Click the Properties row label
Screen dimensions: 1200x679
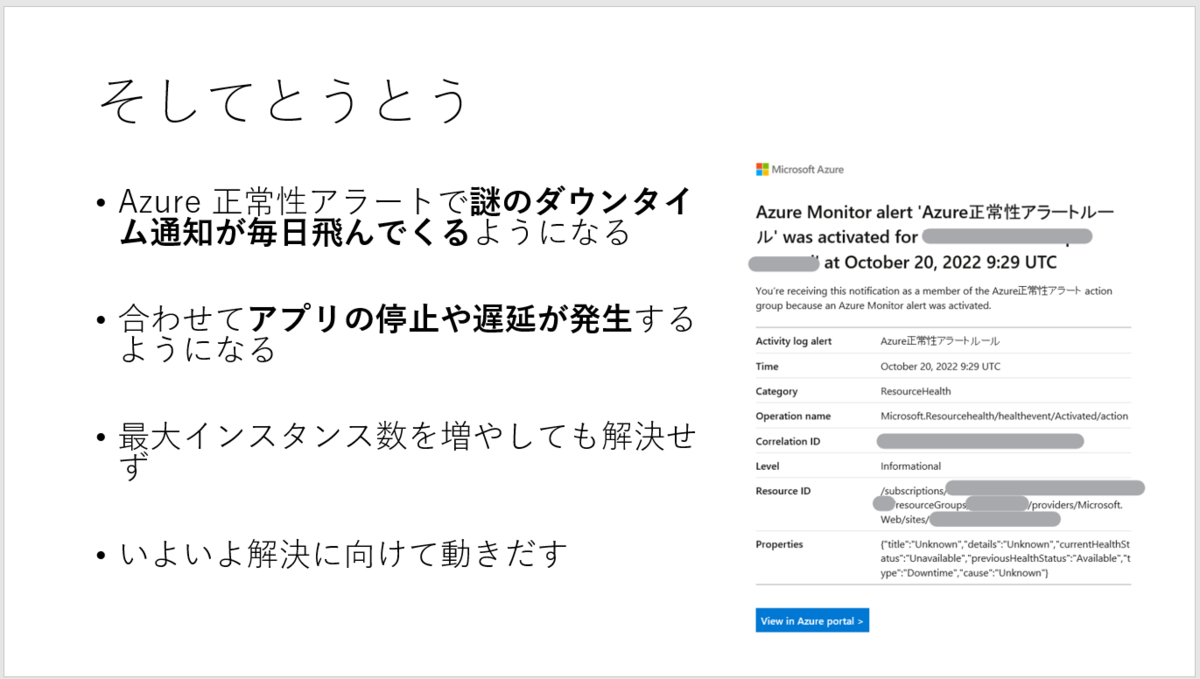[x=779, y=544]
